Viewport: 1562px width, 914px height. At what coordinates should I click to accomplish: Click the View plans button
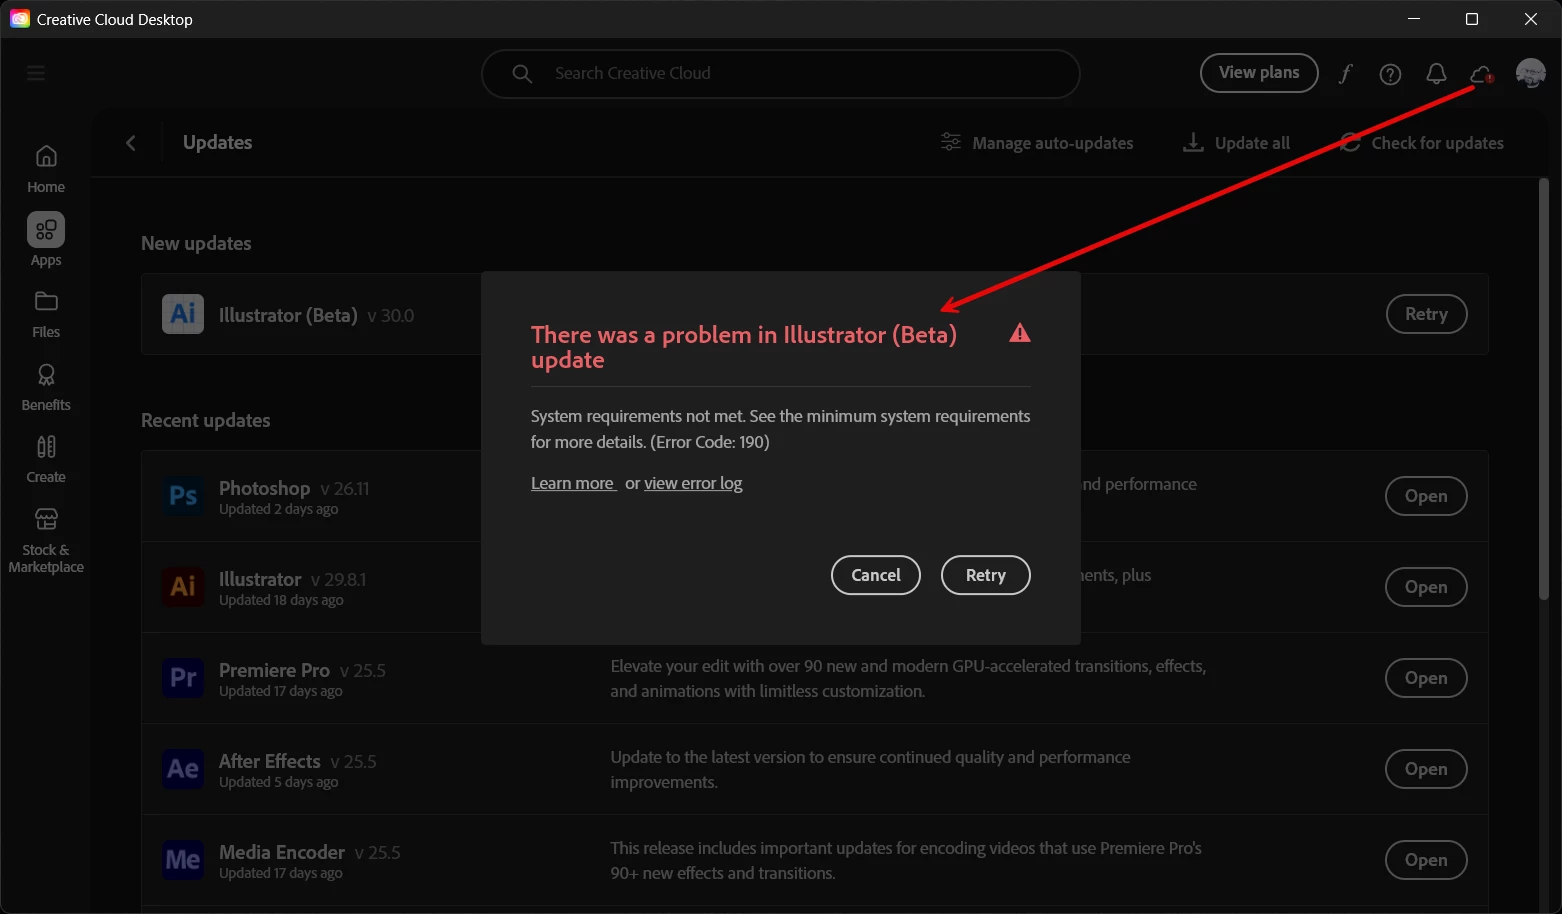point(1259,73)
